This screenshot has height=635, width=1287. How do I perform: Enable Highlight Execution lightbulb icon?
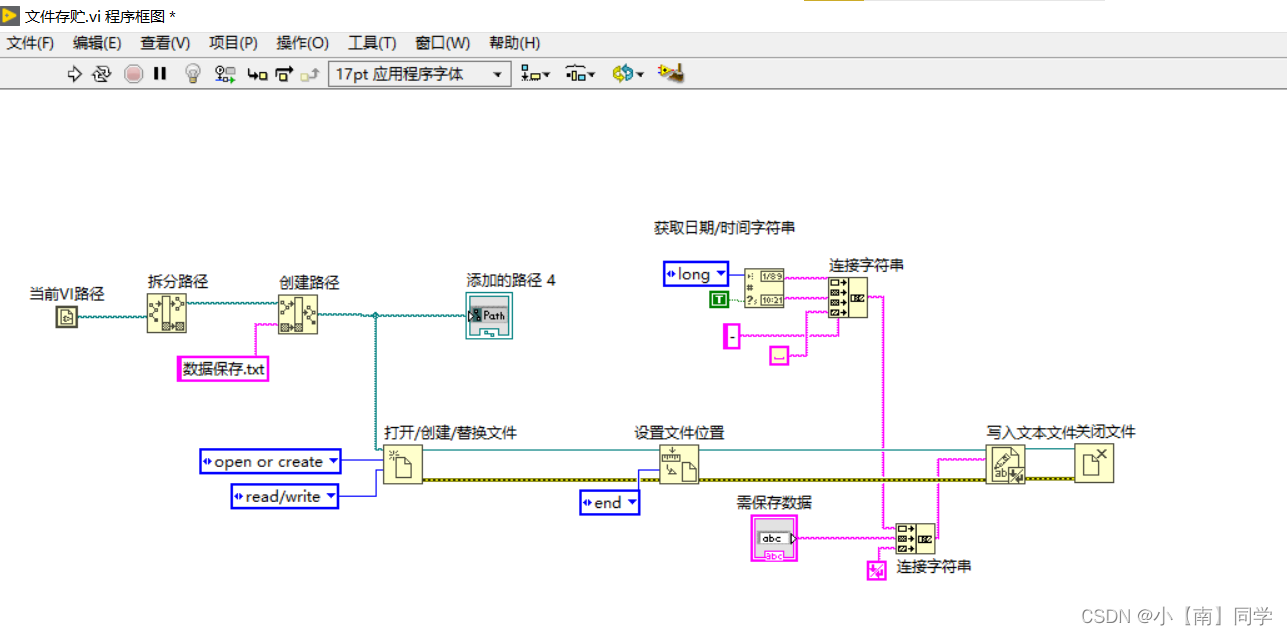click(x=192, y=73)
